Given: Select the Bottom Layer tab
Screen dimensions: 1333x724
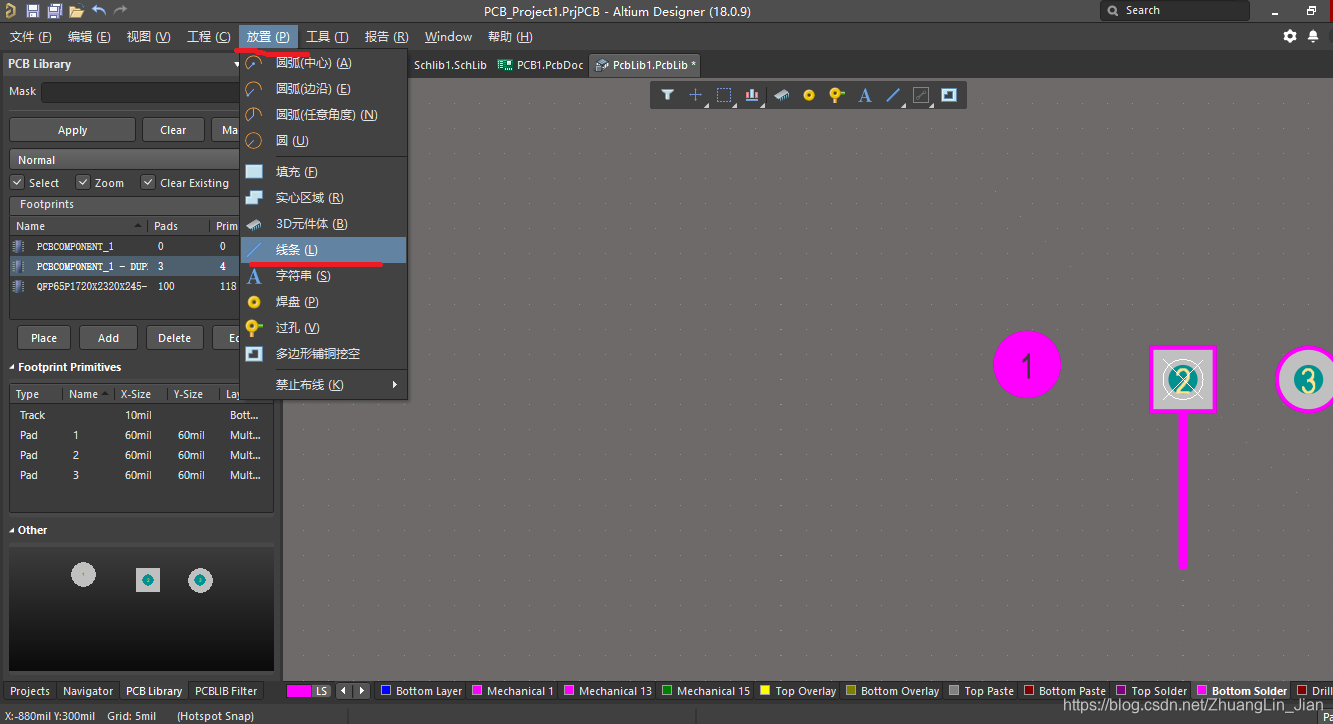Looking at the screenshot, I should (421, 691).
